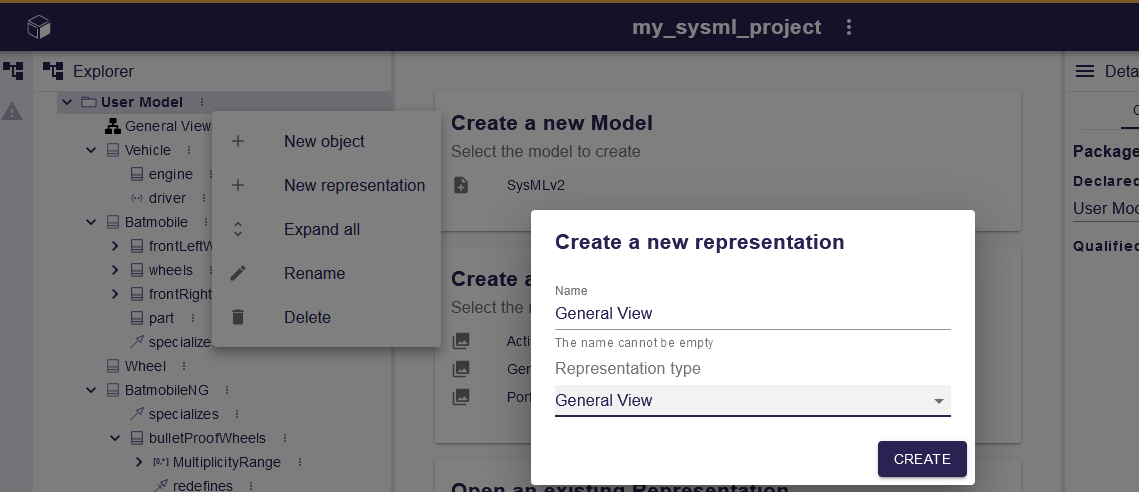The image size is (1139, 492).
Task: Select Expand all in context menu
Action: point(321,230)
